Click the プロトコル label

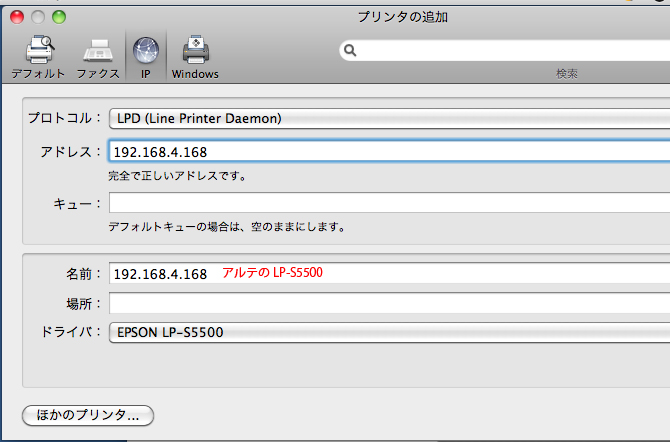(x=65, y=118)
